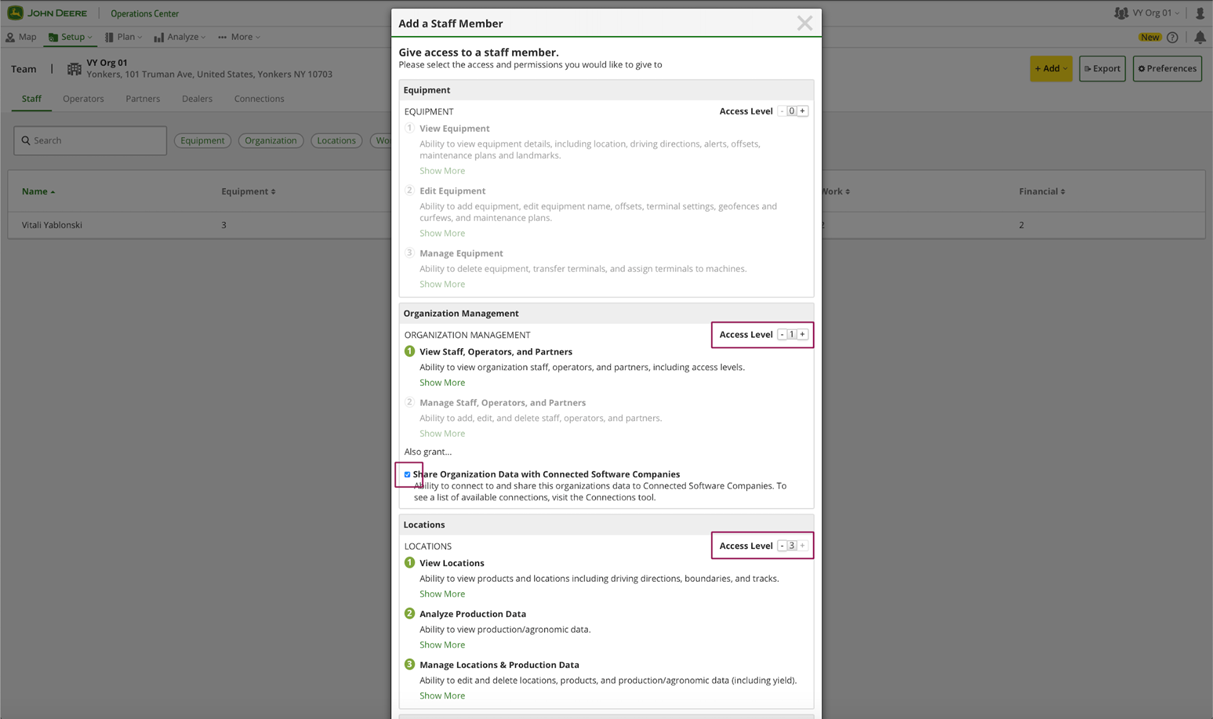Click the staff Search input field
Viewport: 1213px width, 719px height.
[90, 141]
